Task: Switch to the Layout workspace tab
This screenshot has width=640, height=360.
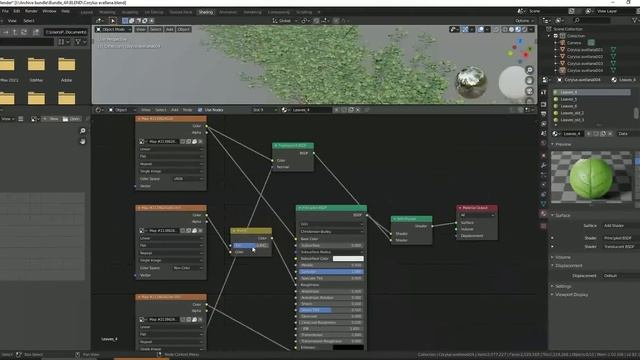Action: [87, 12]
